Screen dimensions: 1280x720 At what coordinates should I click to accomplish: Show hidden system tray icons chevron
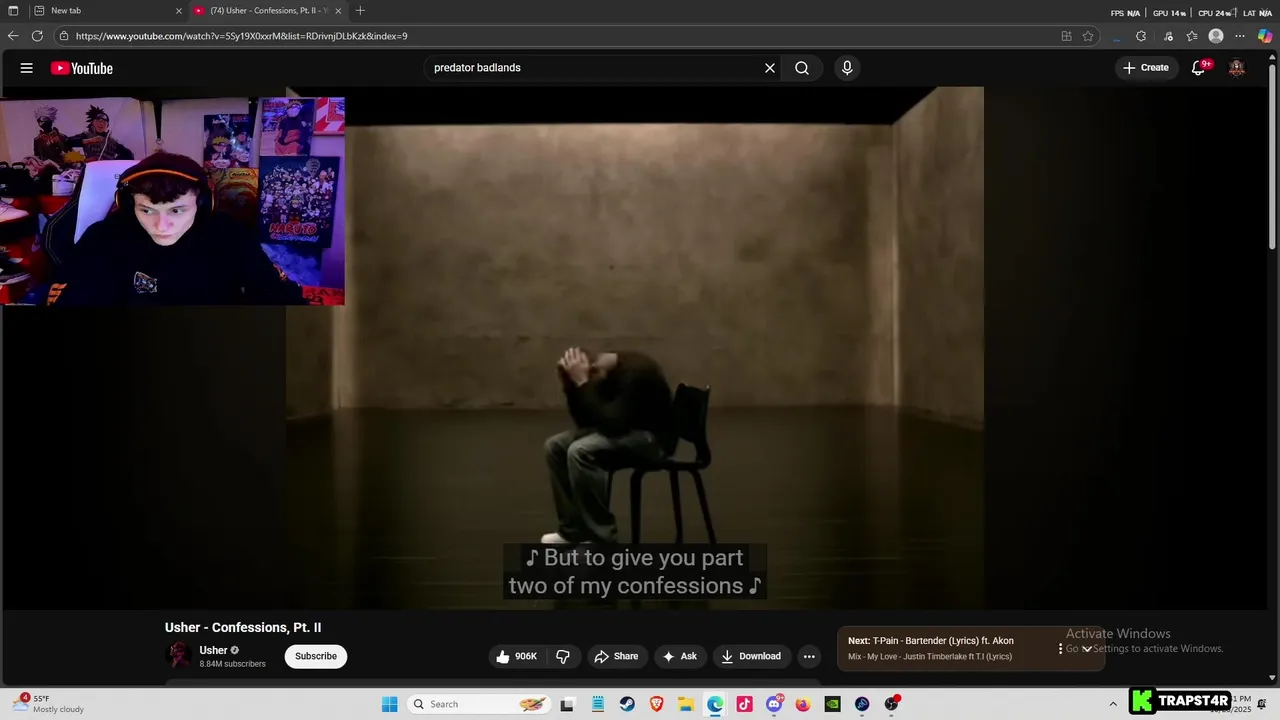(1113, 704)
